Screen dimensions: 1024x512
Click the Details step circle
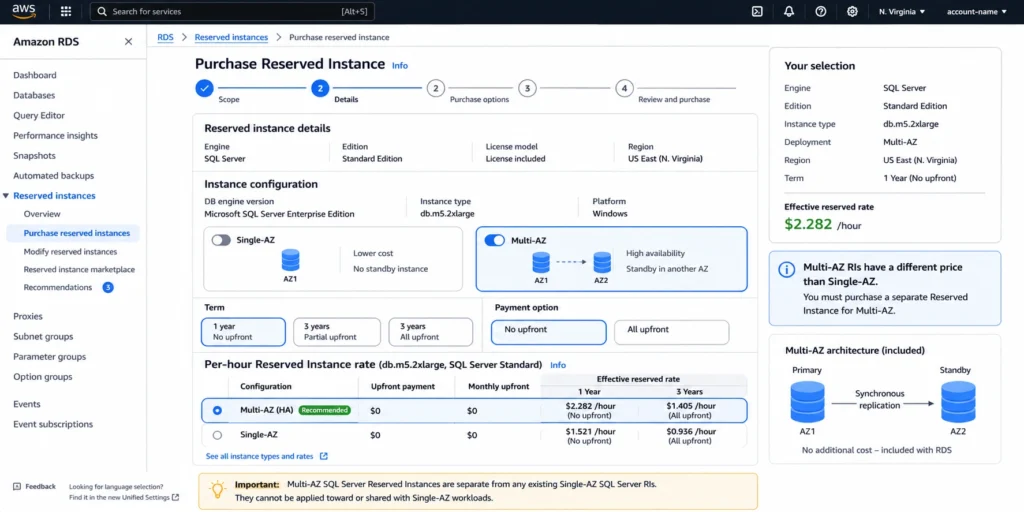320,88
